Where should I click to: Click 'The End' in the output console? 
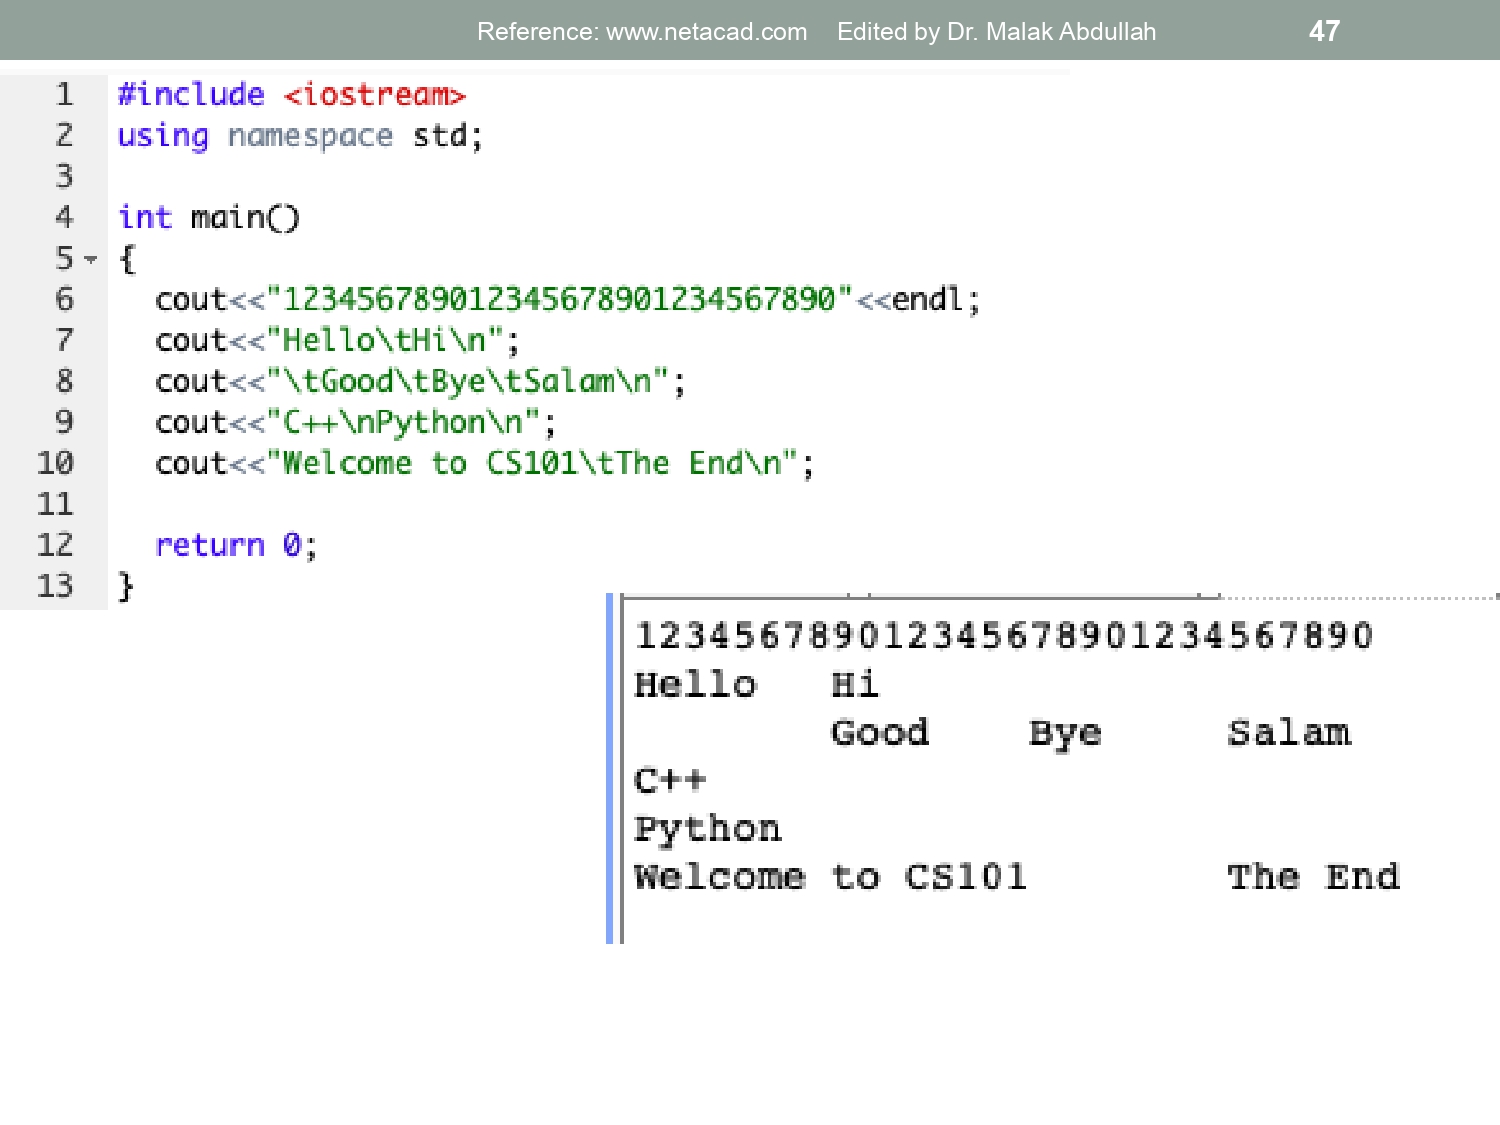pos(1312,877)
